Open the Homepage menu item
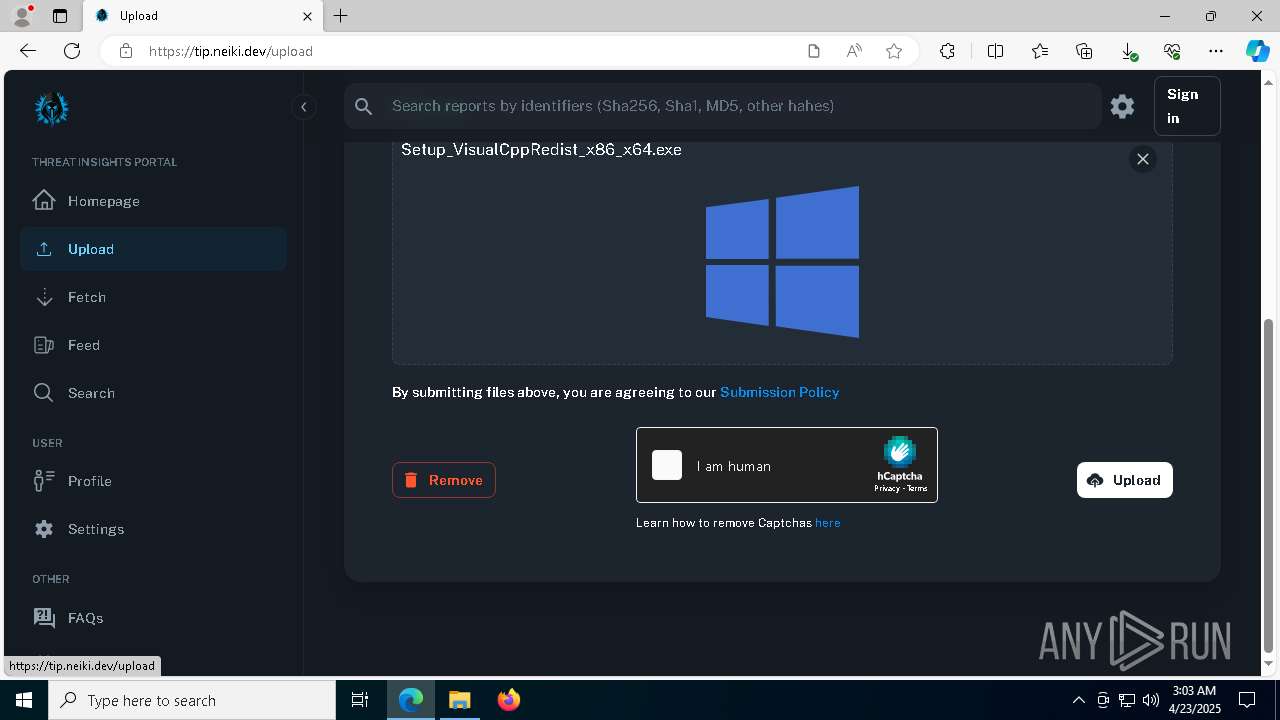 pyautogui.click(x=153, y=201)
